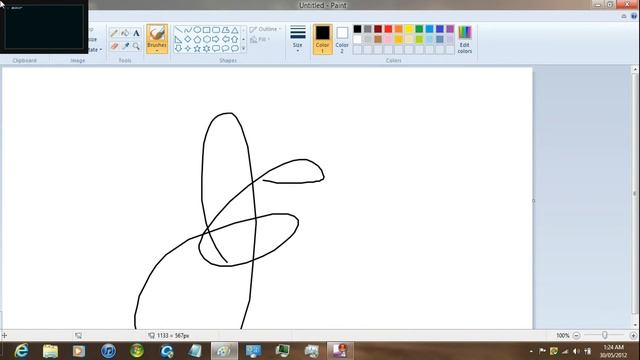640x360 pixels.
Task: Choose the Up arrow shape
Action: [x=235, y=40]
